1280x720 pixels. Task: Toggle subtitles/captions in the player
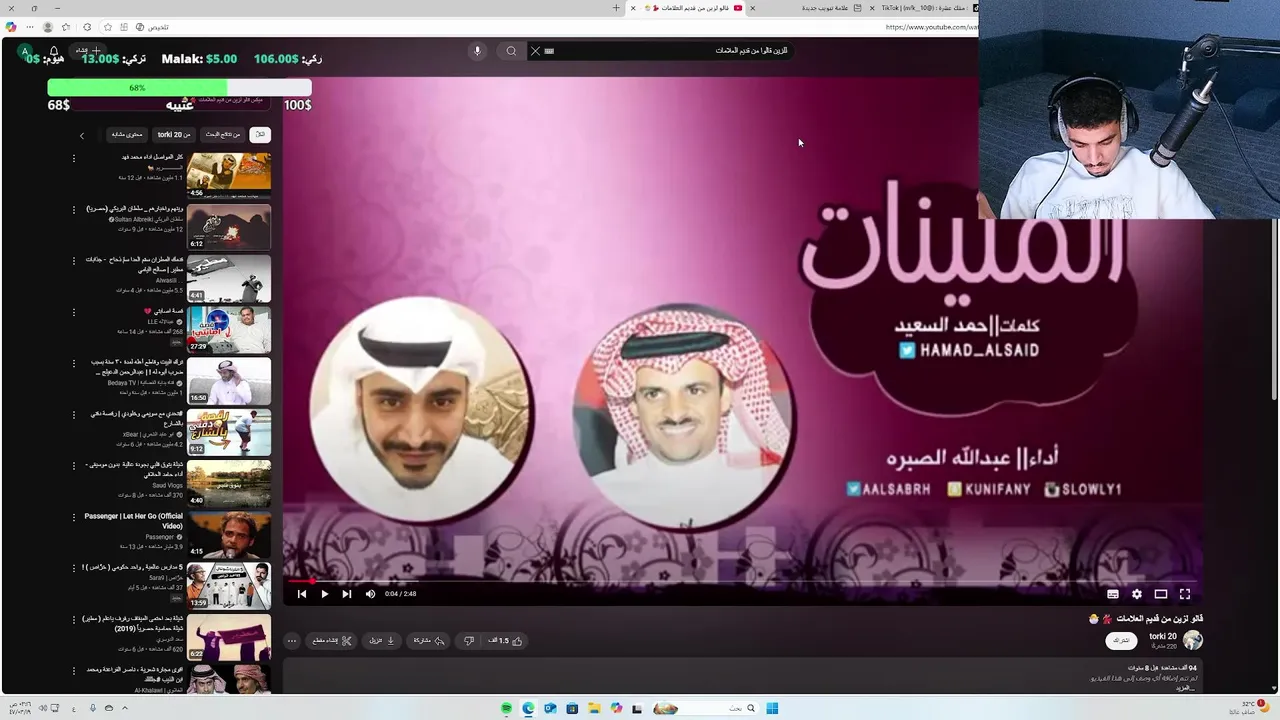1113,594
